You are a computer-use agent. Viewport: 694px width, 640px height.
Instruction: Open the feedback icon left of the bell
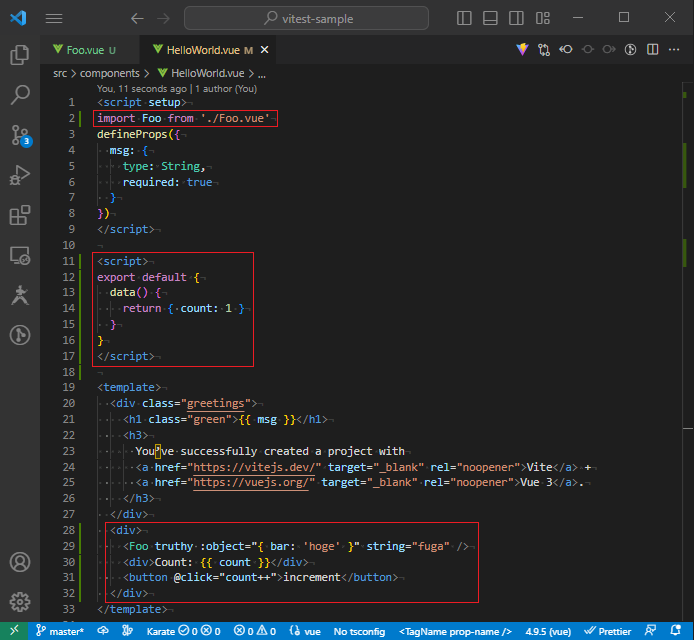pyautogui.click(x=650, y=631)
